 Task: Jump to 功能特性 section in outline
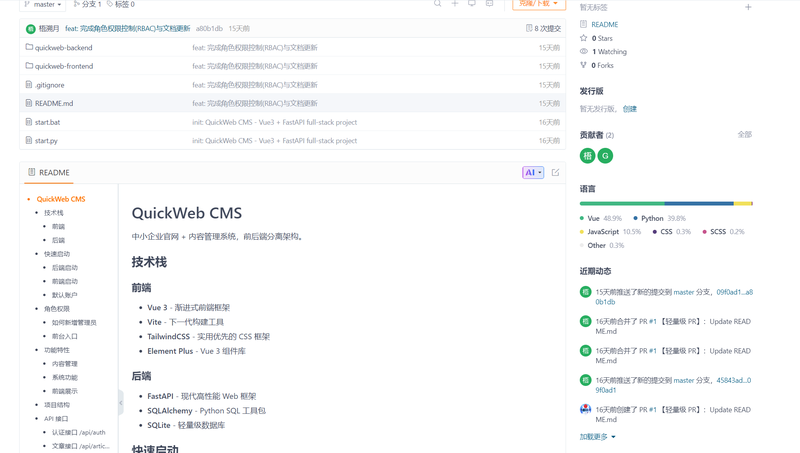click(x=57, y=350)
